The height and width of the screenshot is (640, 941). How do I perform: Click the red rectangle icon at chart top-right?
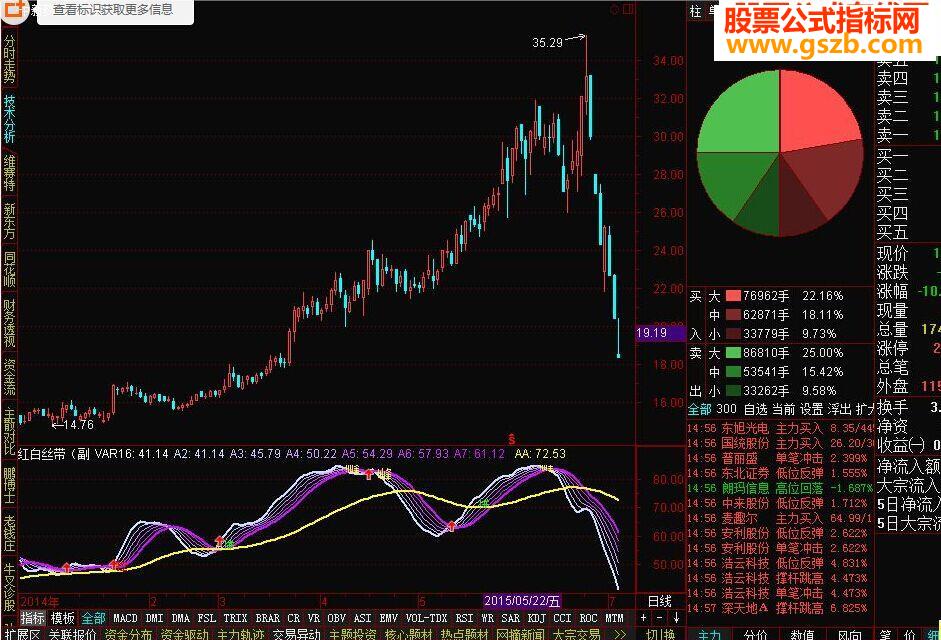(628, 10)
